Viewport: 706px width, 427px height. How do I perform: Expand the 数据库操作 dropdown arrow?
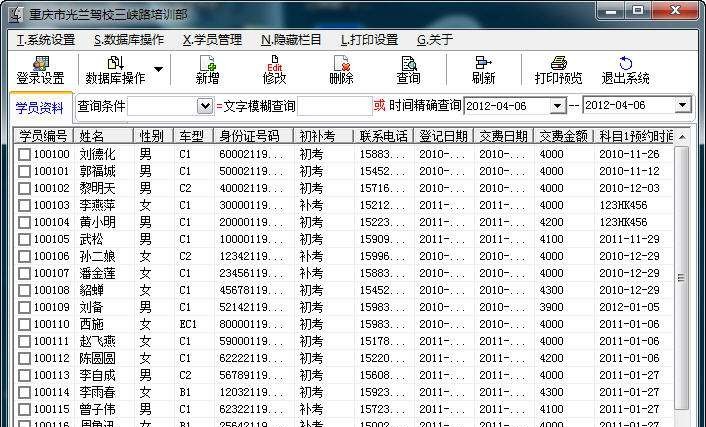pos(158,69)
